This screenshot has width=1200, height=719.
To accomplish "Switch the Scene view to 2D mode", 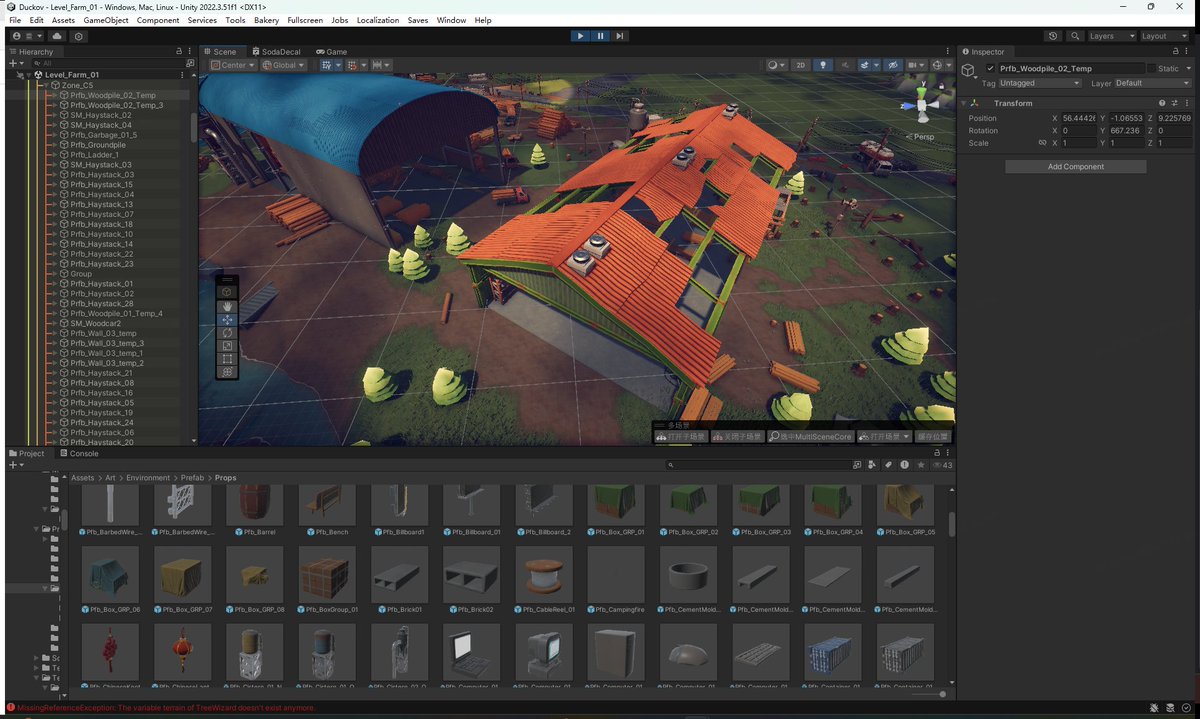I will coord(799,65).
